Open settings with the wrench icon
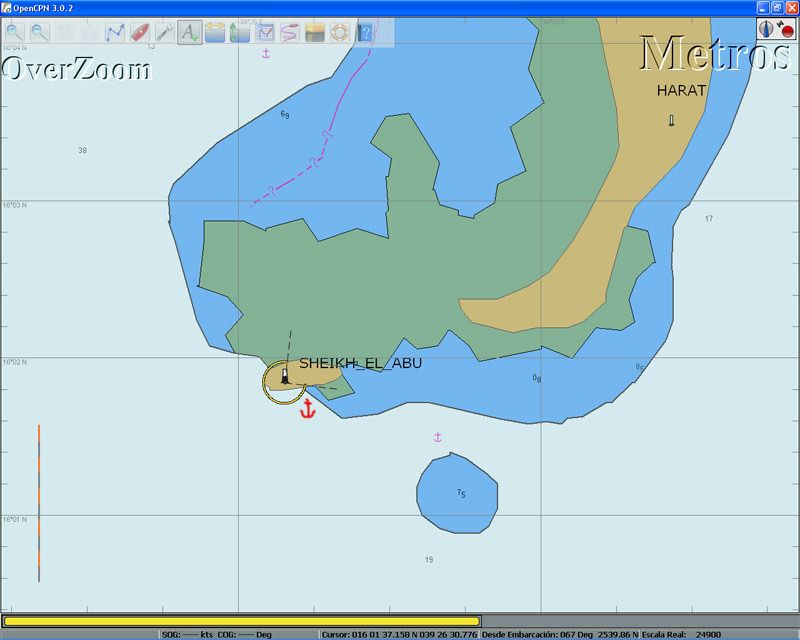The height and width of the screenshot is (640, 800). click(165, 33)
